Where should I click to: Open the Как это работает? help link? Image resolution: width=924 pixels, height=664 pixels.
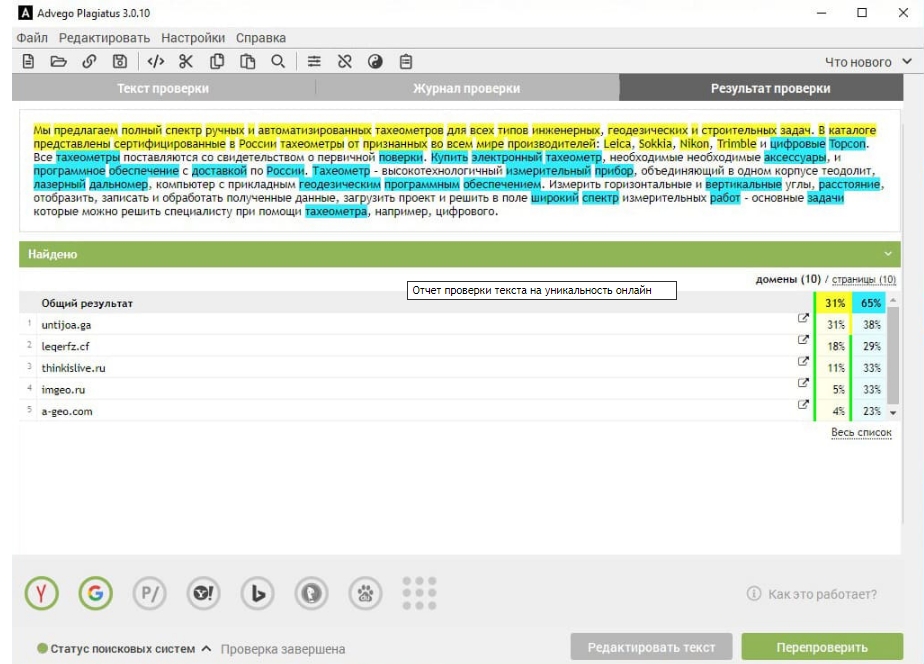click(x=822, y=594)
